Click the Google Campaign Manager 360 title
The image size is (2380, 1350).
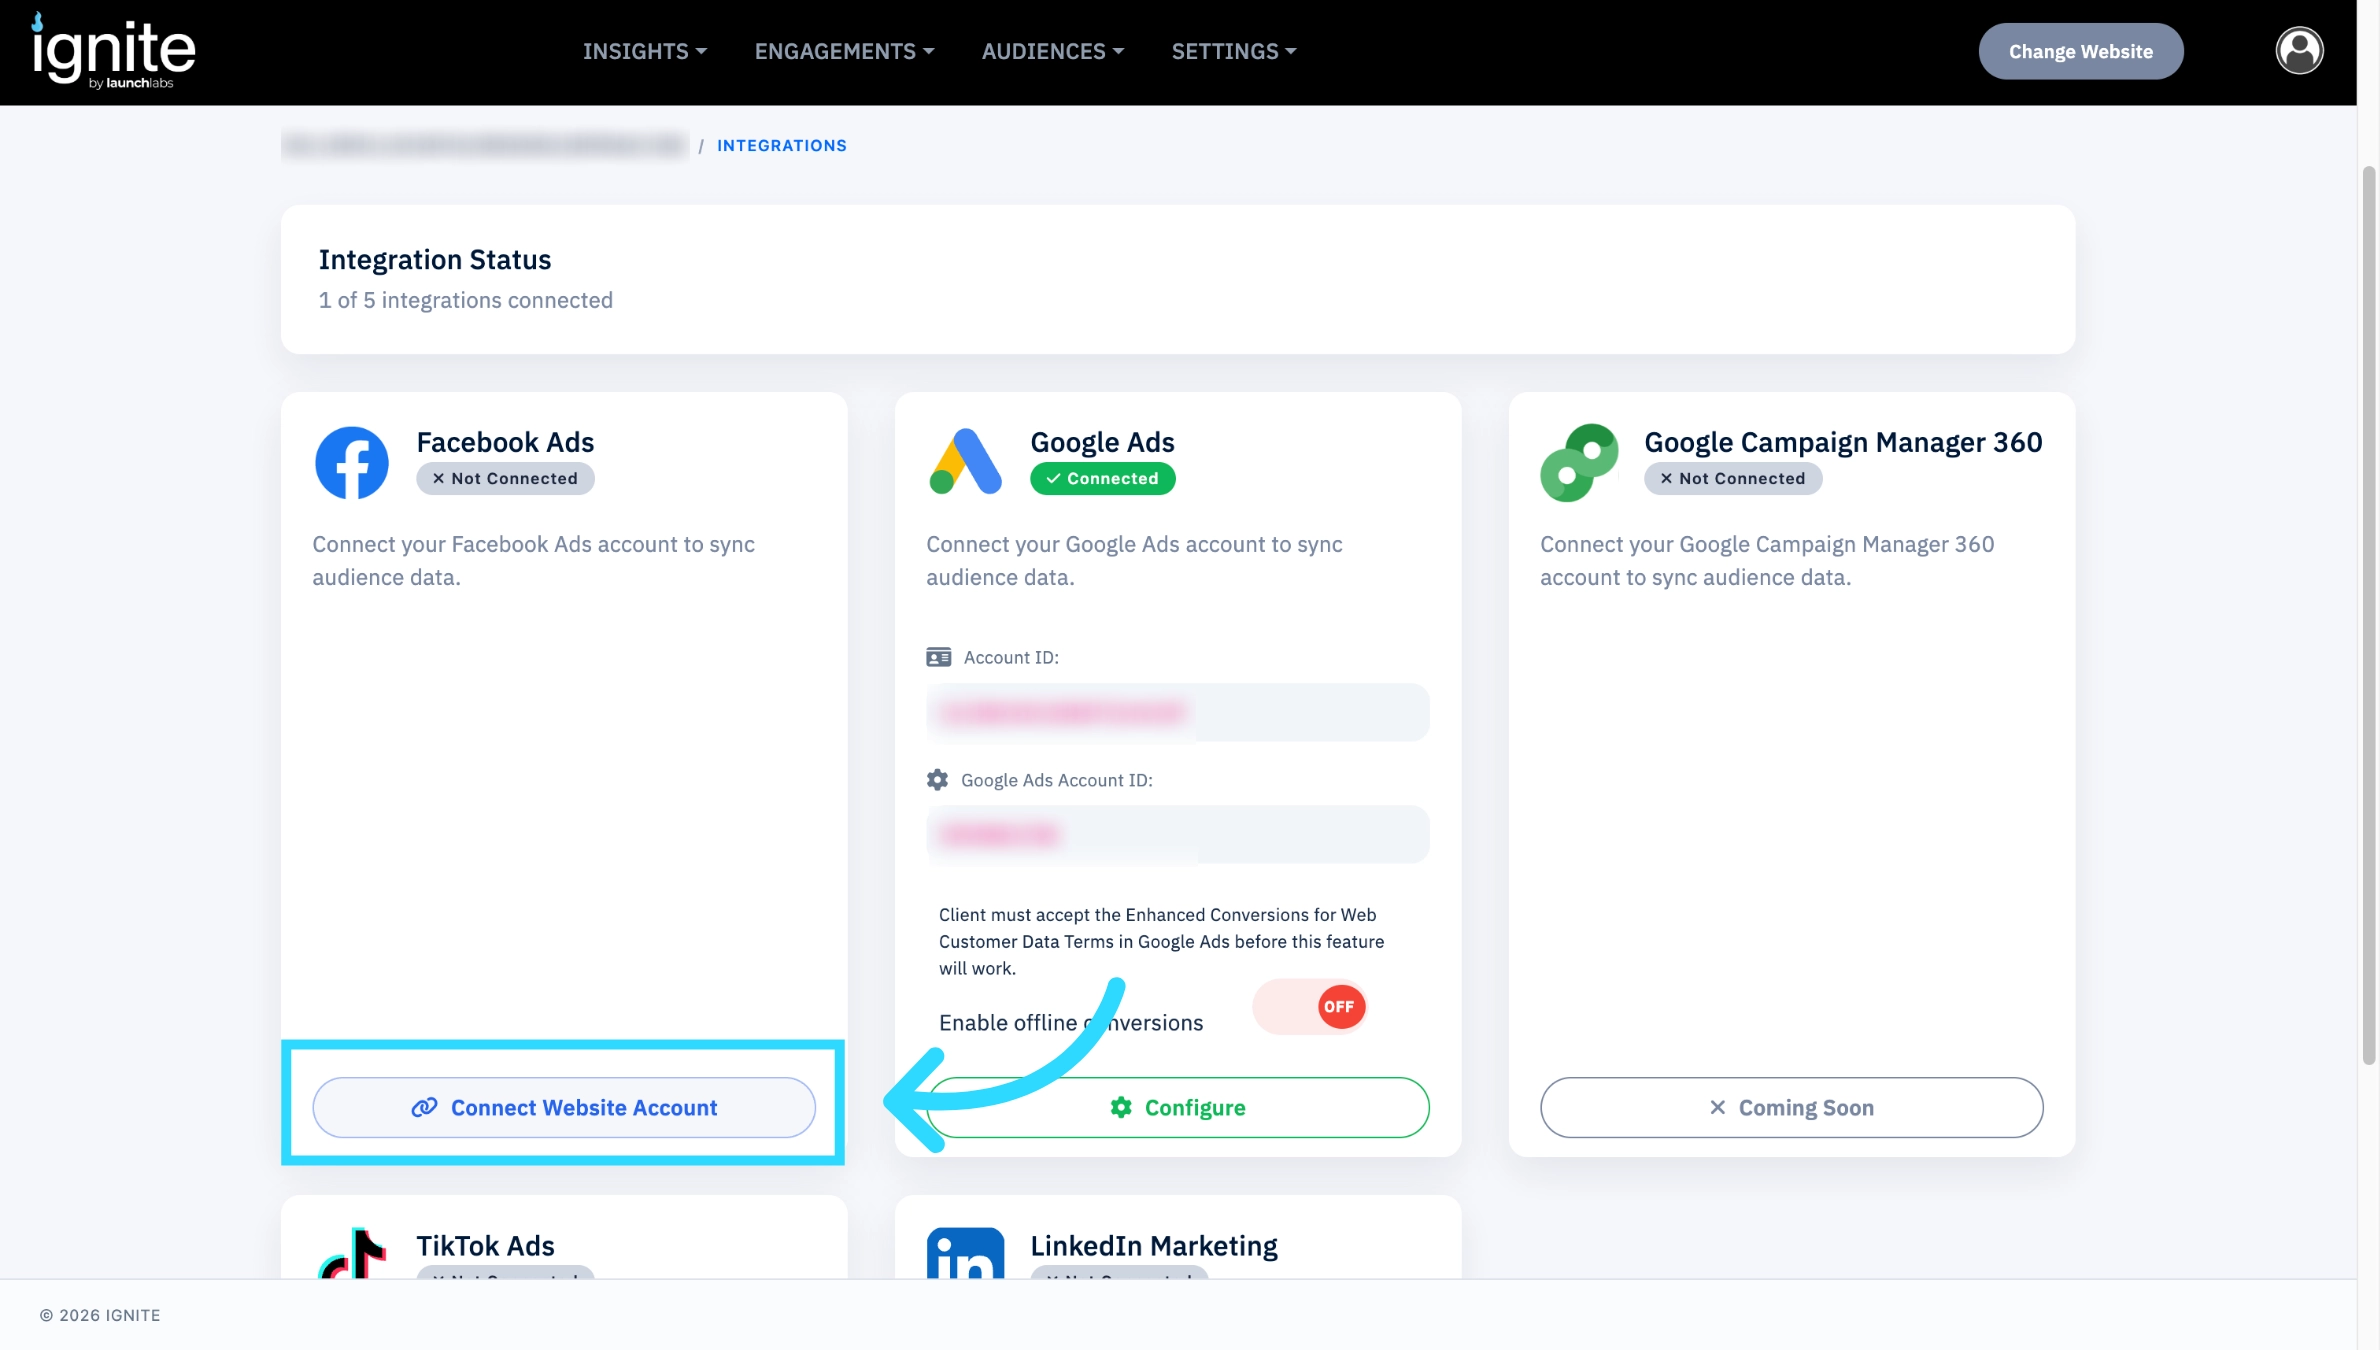click(x=1843, y=442)
